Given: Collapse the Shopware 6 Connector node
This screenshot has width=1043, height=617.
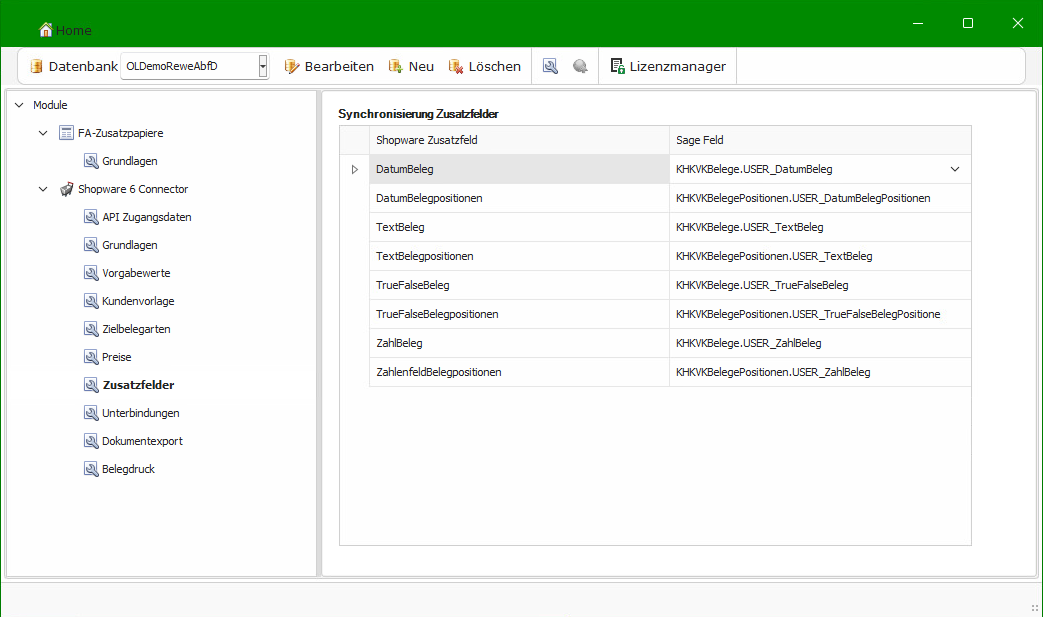Looking at the screenshot, I should (x=43, y=189).
